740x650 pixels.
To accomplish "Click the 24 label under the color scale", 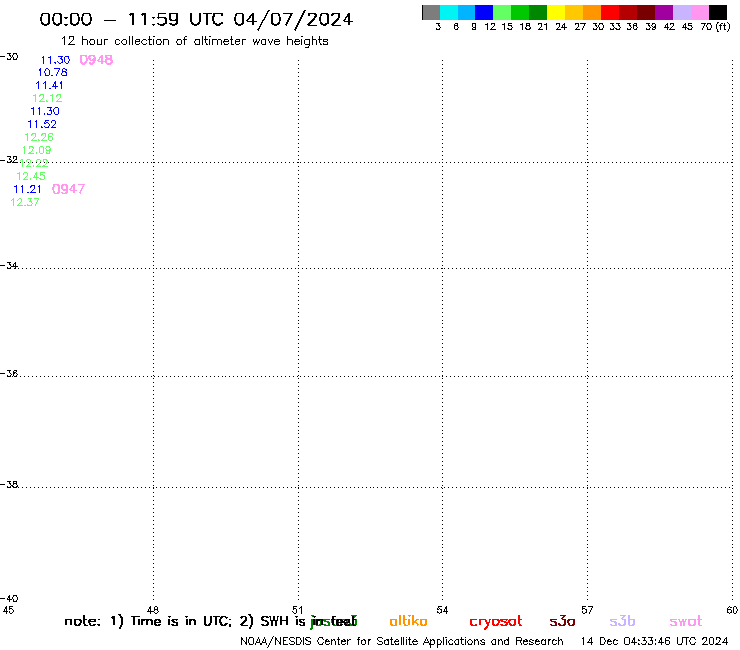I will (561, 27).
